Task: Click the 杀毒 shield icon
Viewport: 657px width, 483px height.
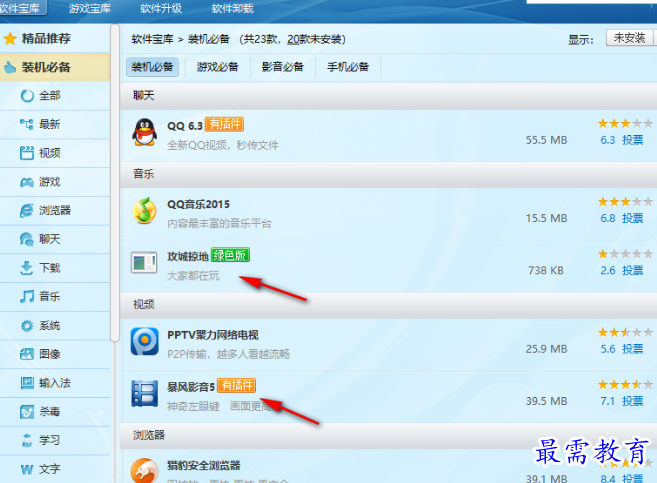Action: point(27,412)
